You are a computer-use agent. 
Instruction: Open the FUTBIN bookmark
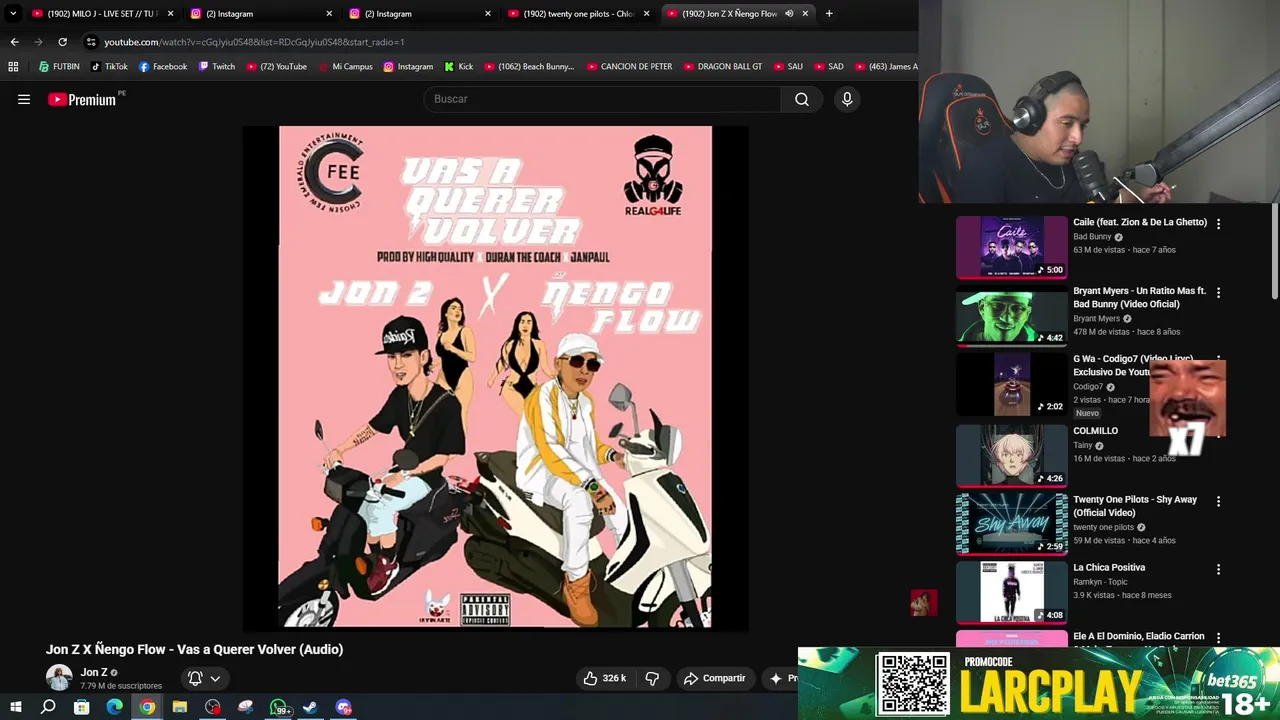pos(59,67)
